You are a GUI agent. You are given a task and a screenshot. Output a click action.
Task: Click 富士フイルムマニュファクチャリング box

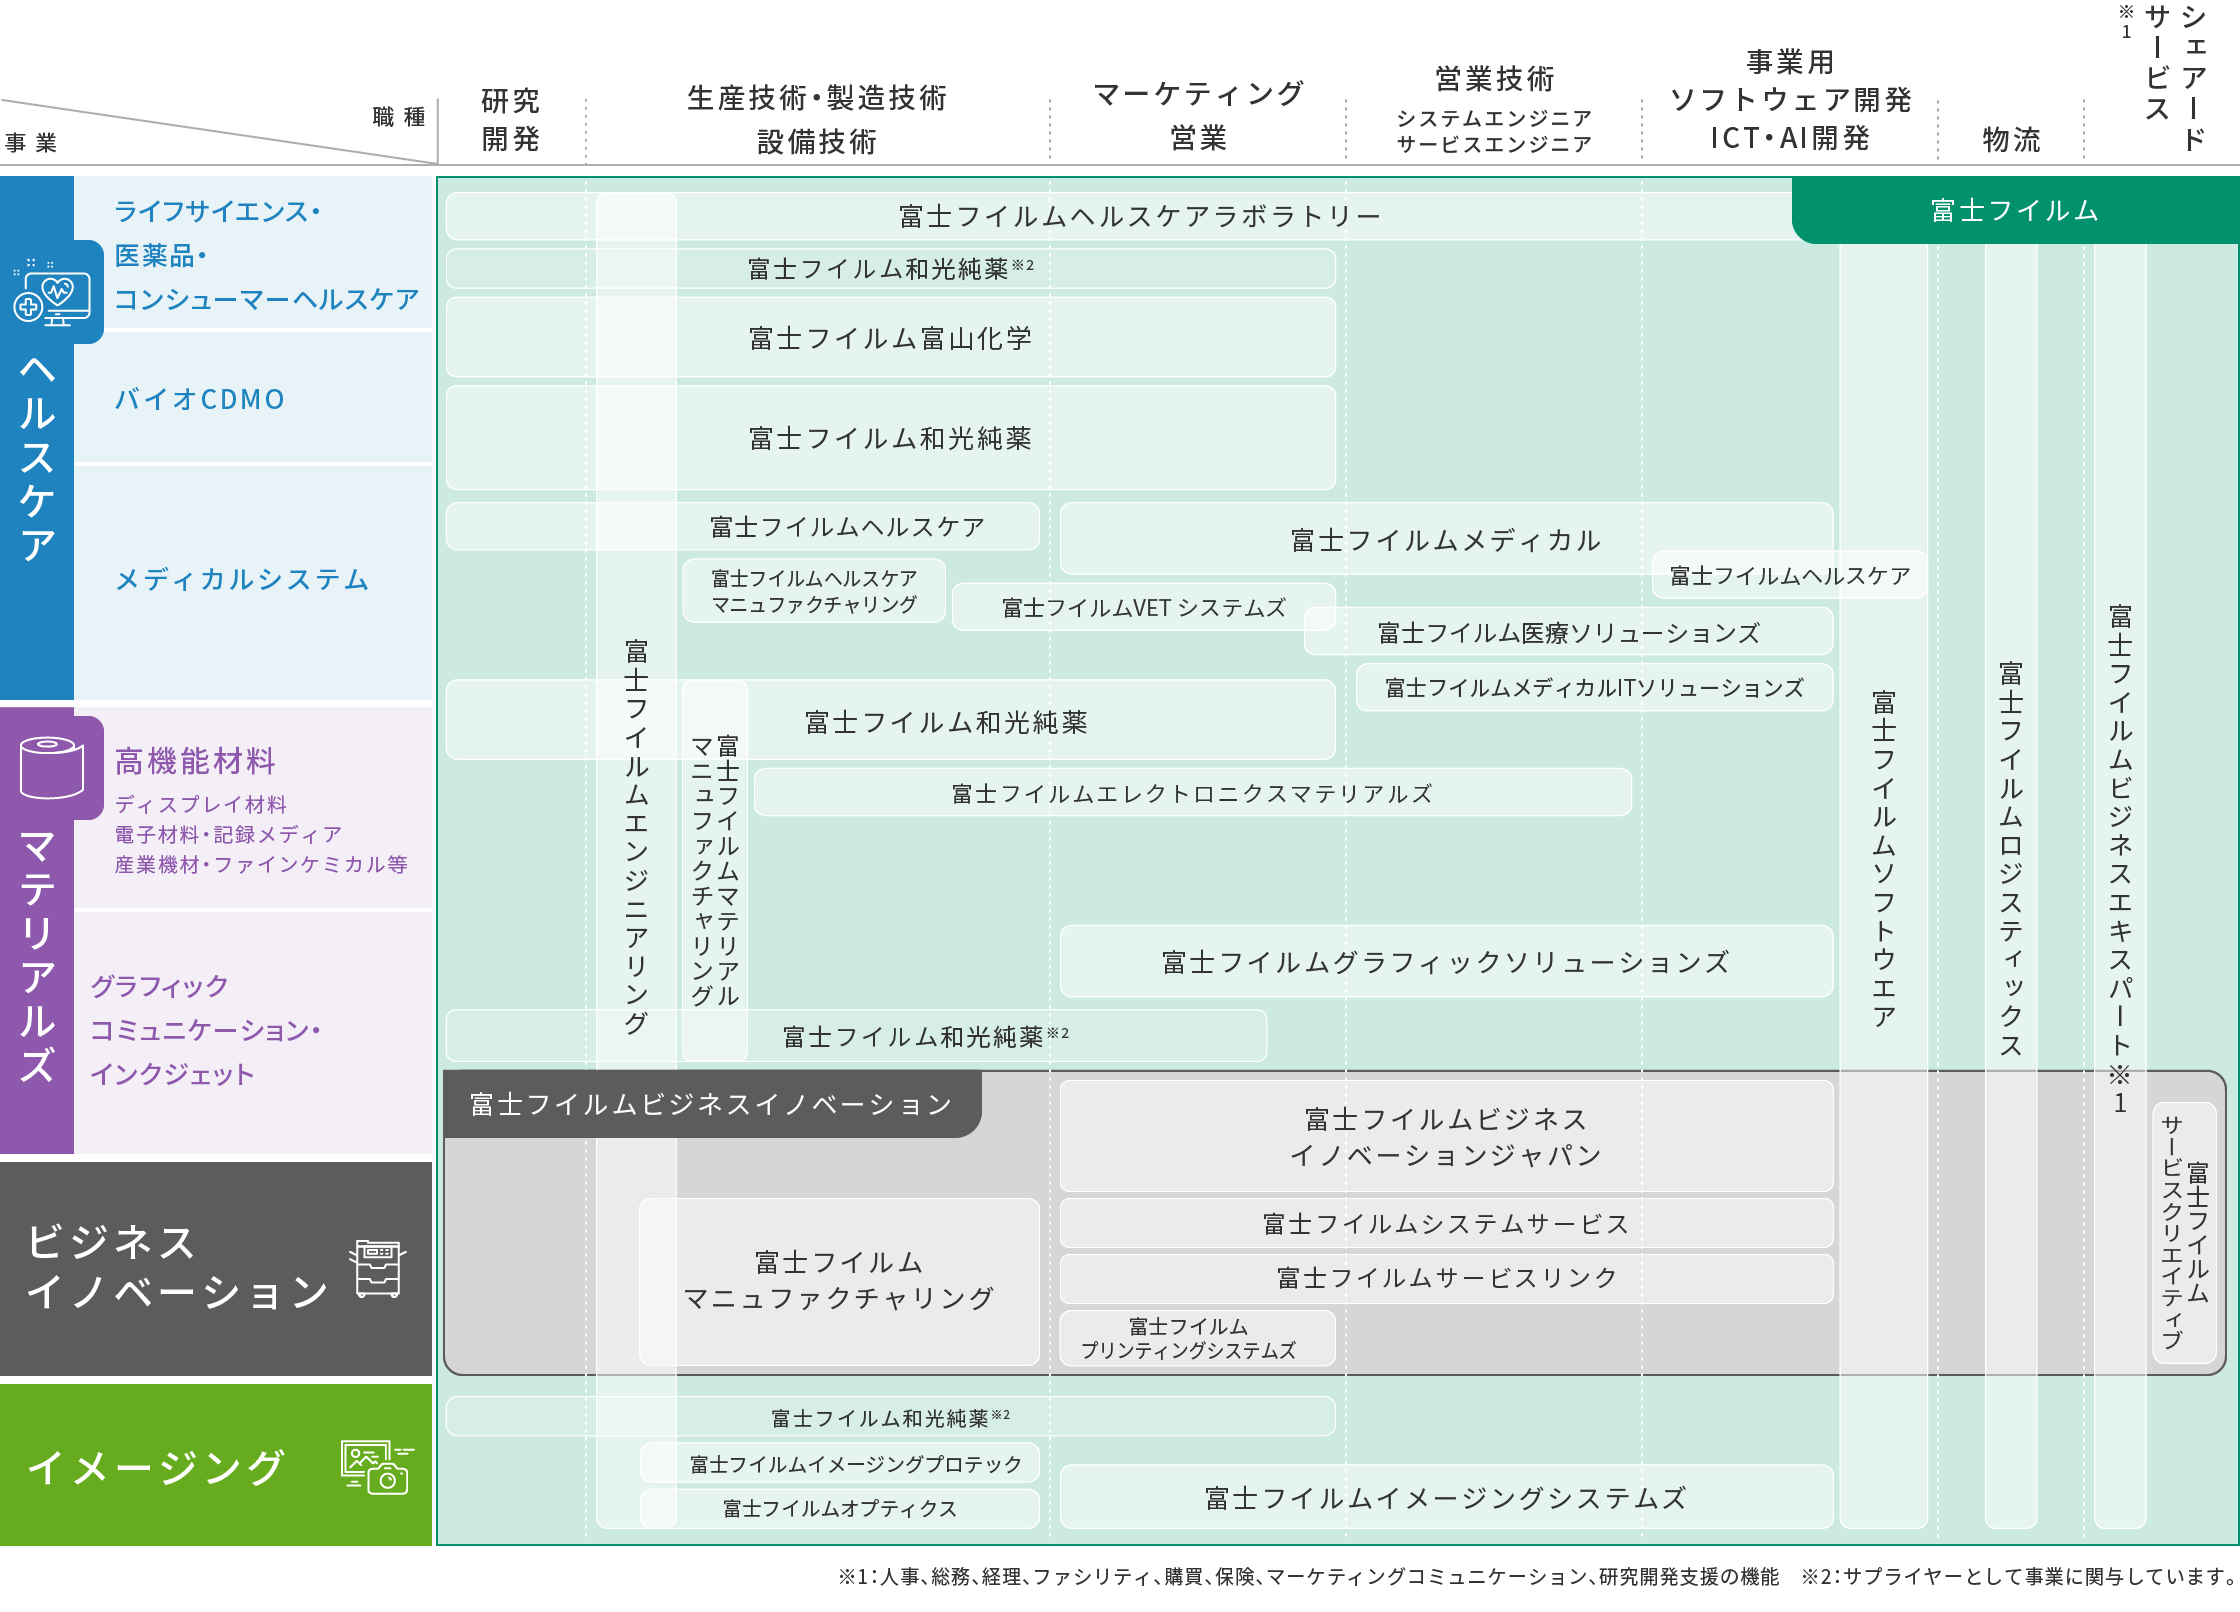(x=839, y=1281)
